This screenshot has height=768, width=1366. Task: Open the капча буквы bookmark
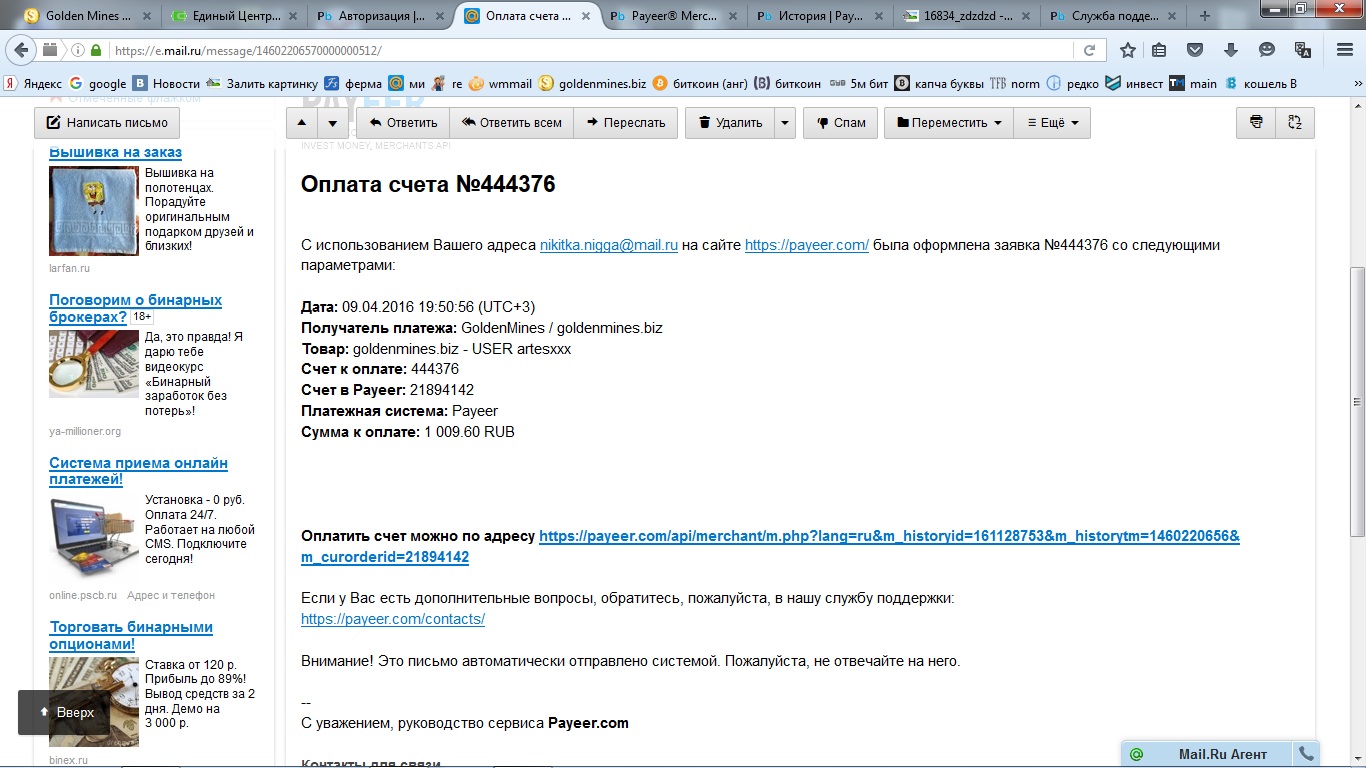pyautogui.click(x=939, y=84)
